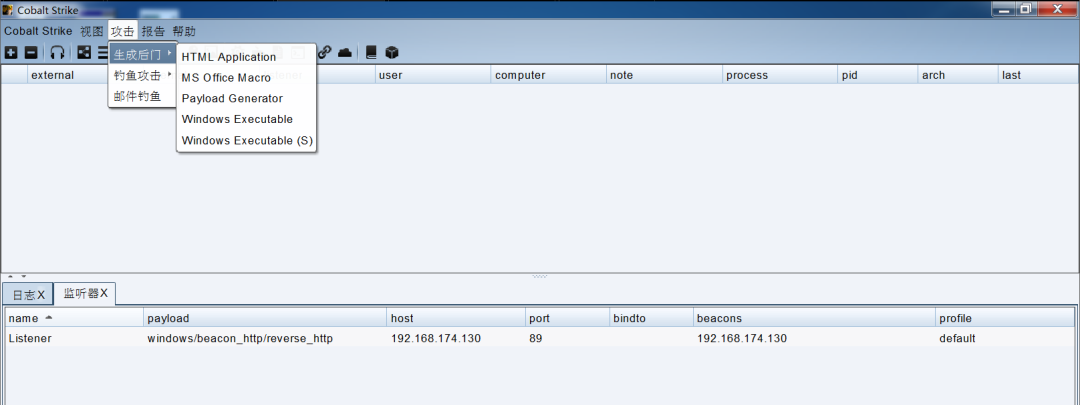Open the 报告 menu

pos(154,31)
